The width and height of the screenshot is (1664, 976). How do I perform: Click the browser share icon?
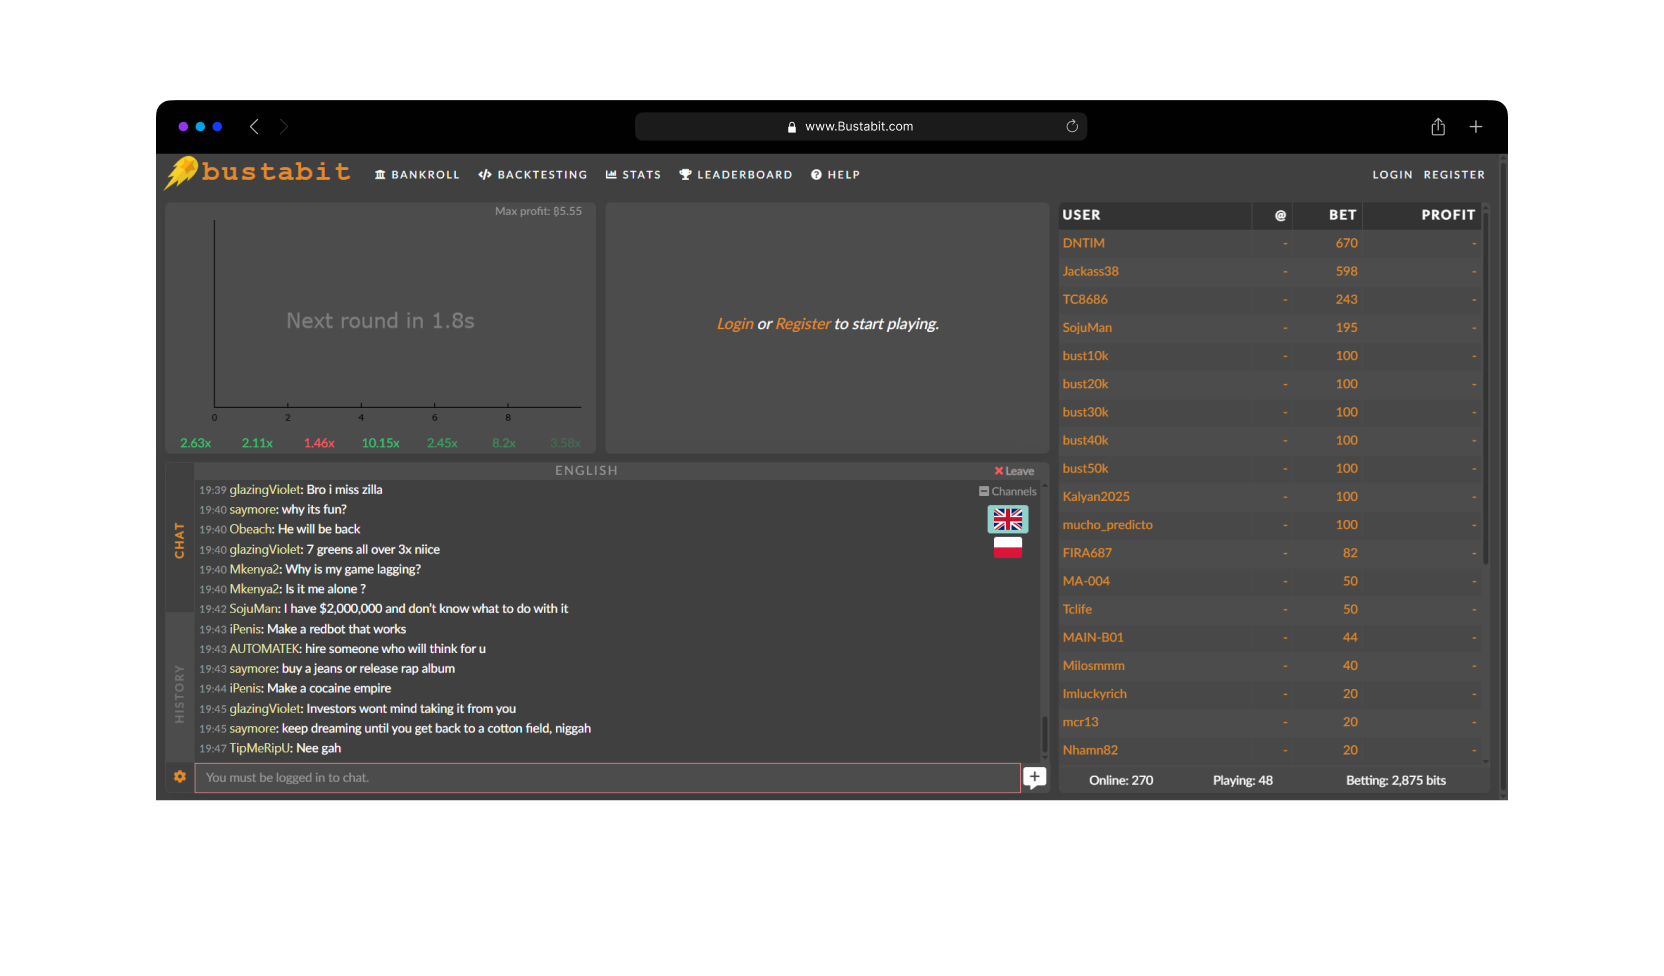pyautogui.click(x=1438, y=127)
